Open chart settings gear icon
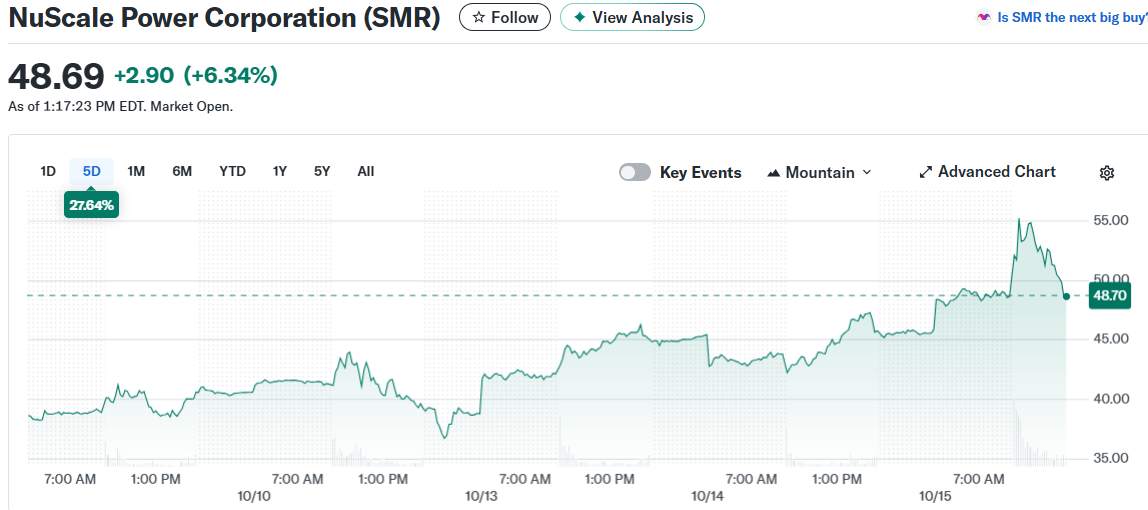The height and width of the screenshot is (510, 1148). (1107, 173)
